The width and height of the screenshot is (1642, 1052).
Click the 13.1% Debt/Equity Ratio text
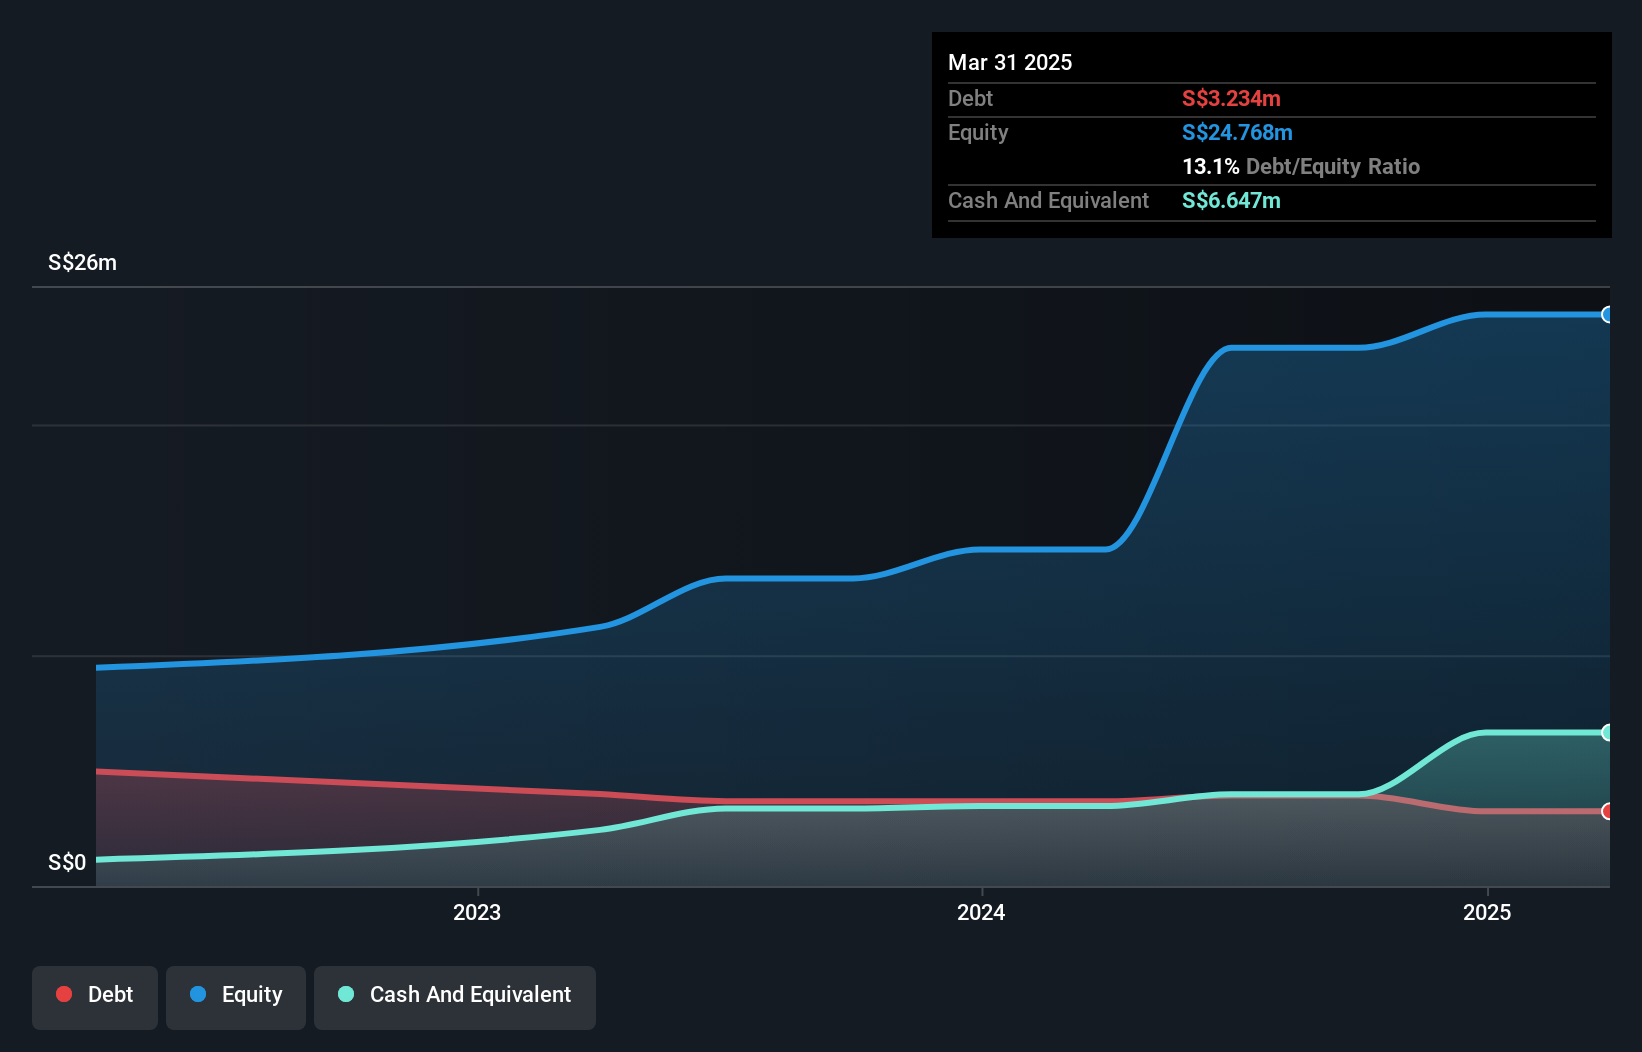point(1301,167)
